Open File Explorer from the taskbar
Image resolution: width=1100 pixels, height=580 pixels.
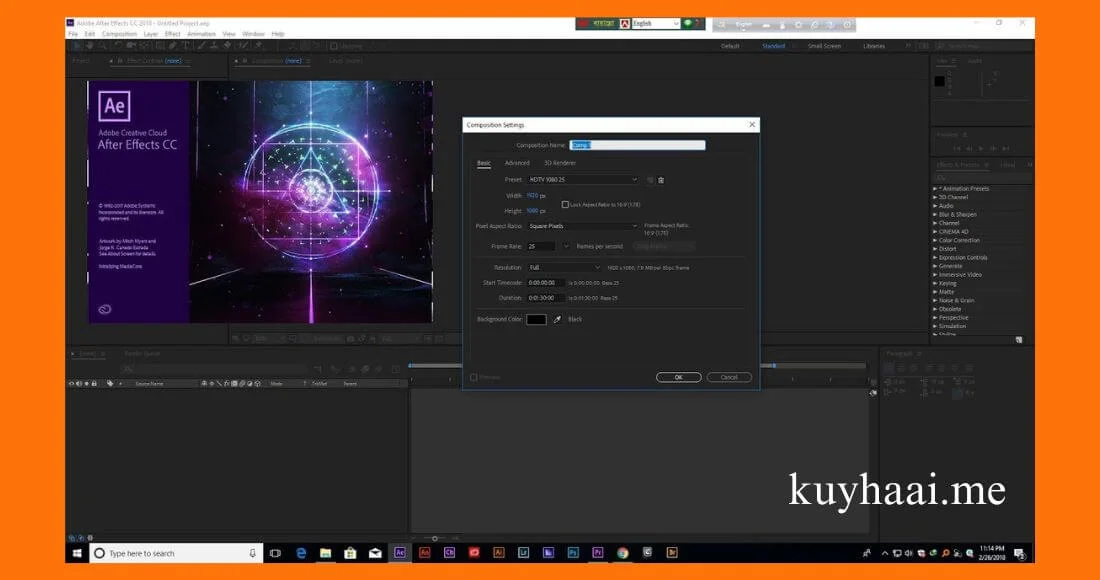pos(326,553)
